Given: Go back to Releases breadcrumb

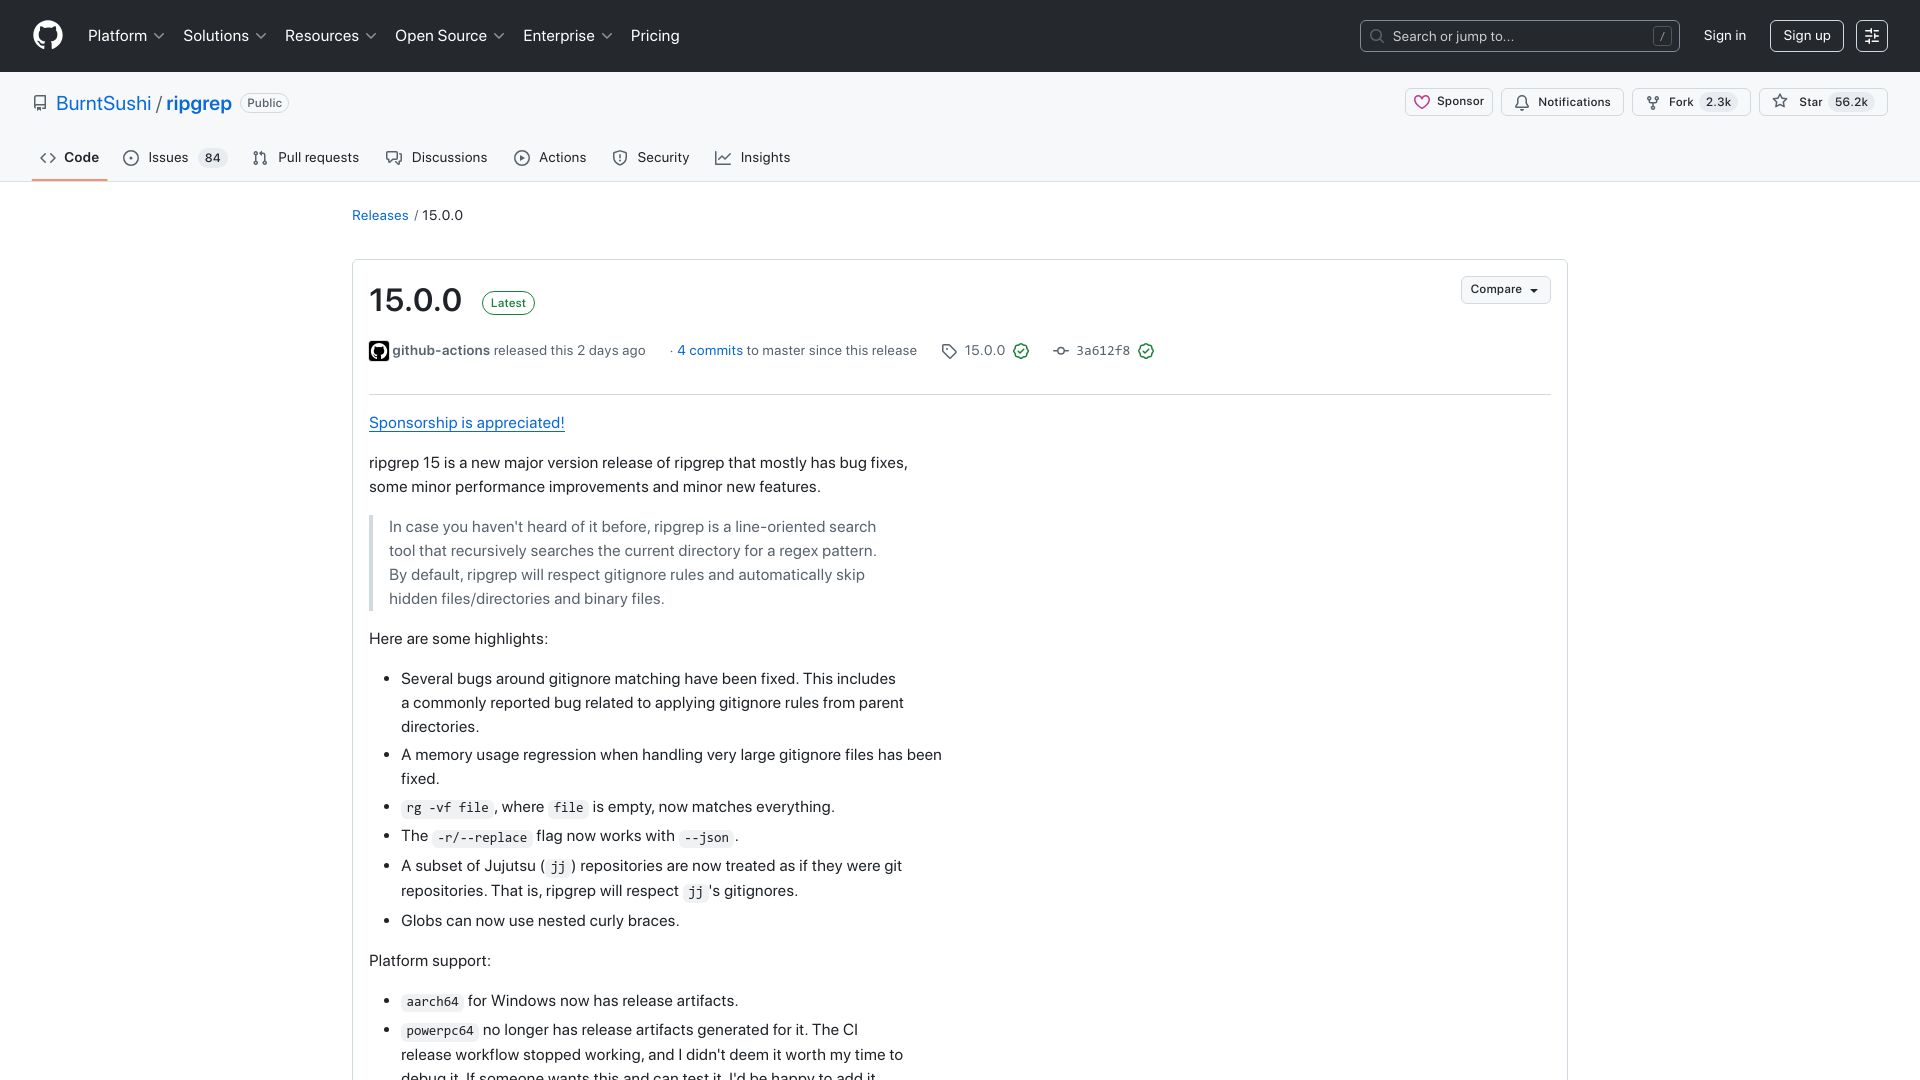Looking at the screenshot, I should tap(380, 216).
